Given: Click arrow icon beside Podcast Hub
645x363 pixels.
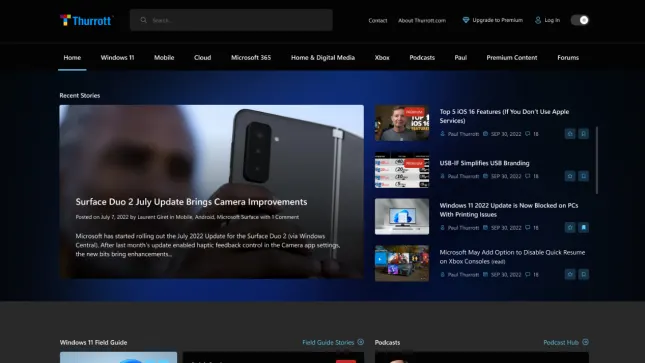Looking at the screenshot, I should point(585,342).
